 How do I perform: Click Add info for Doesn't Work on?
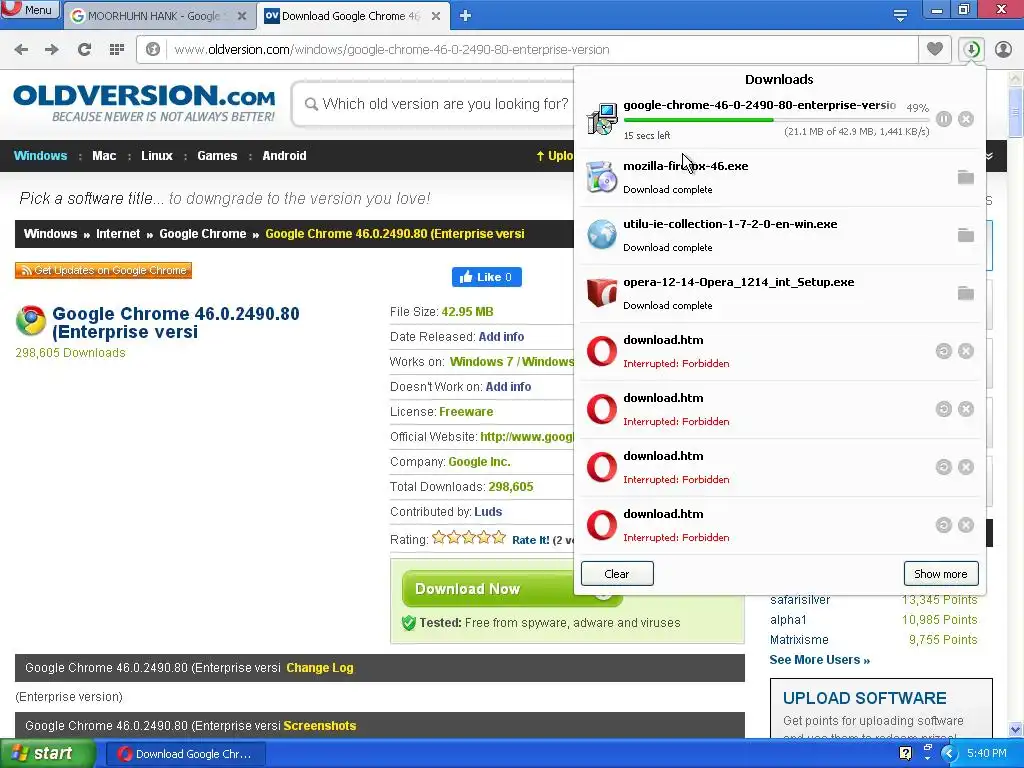click(508, 387)
